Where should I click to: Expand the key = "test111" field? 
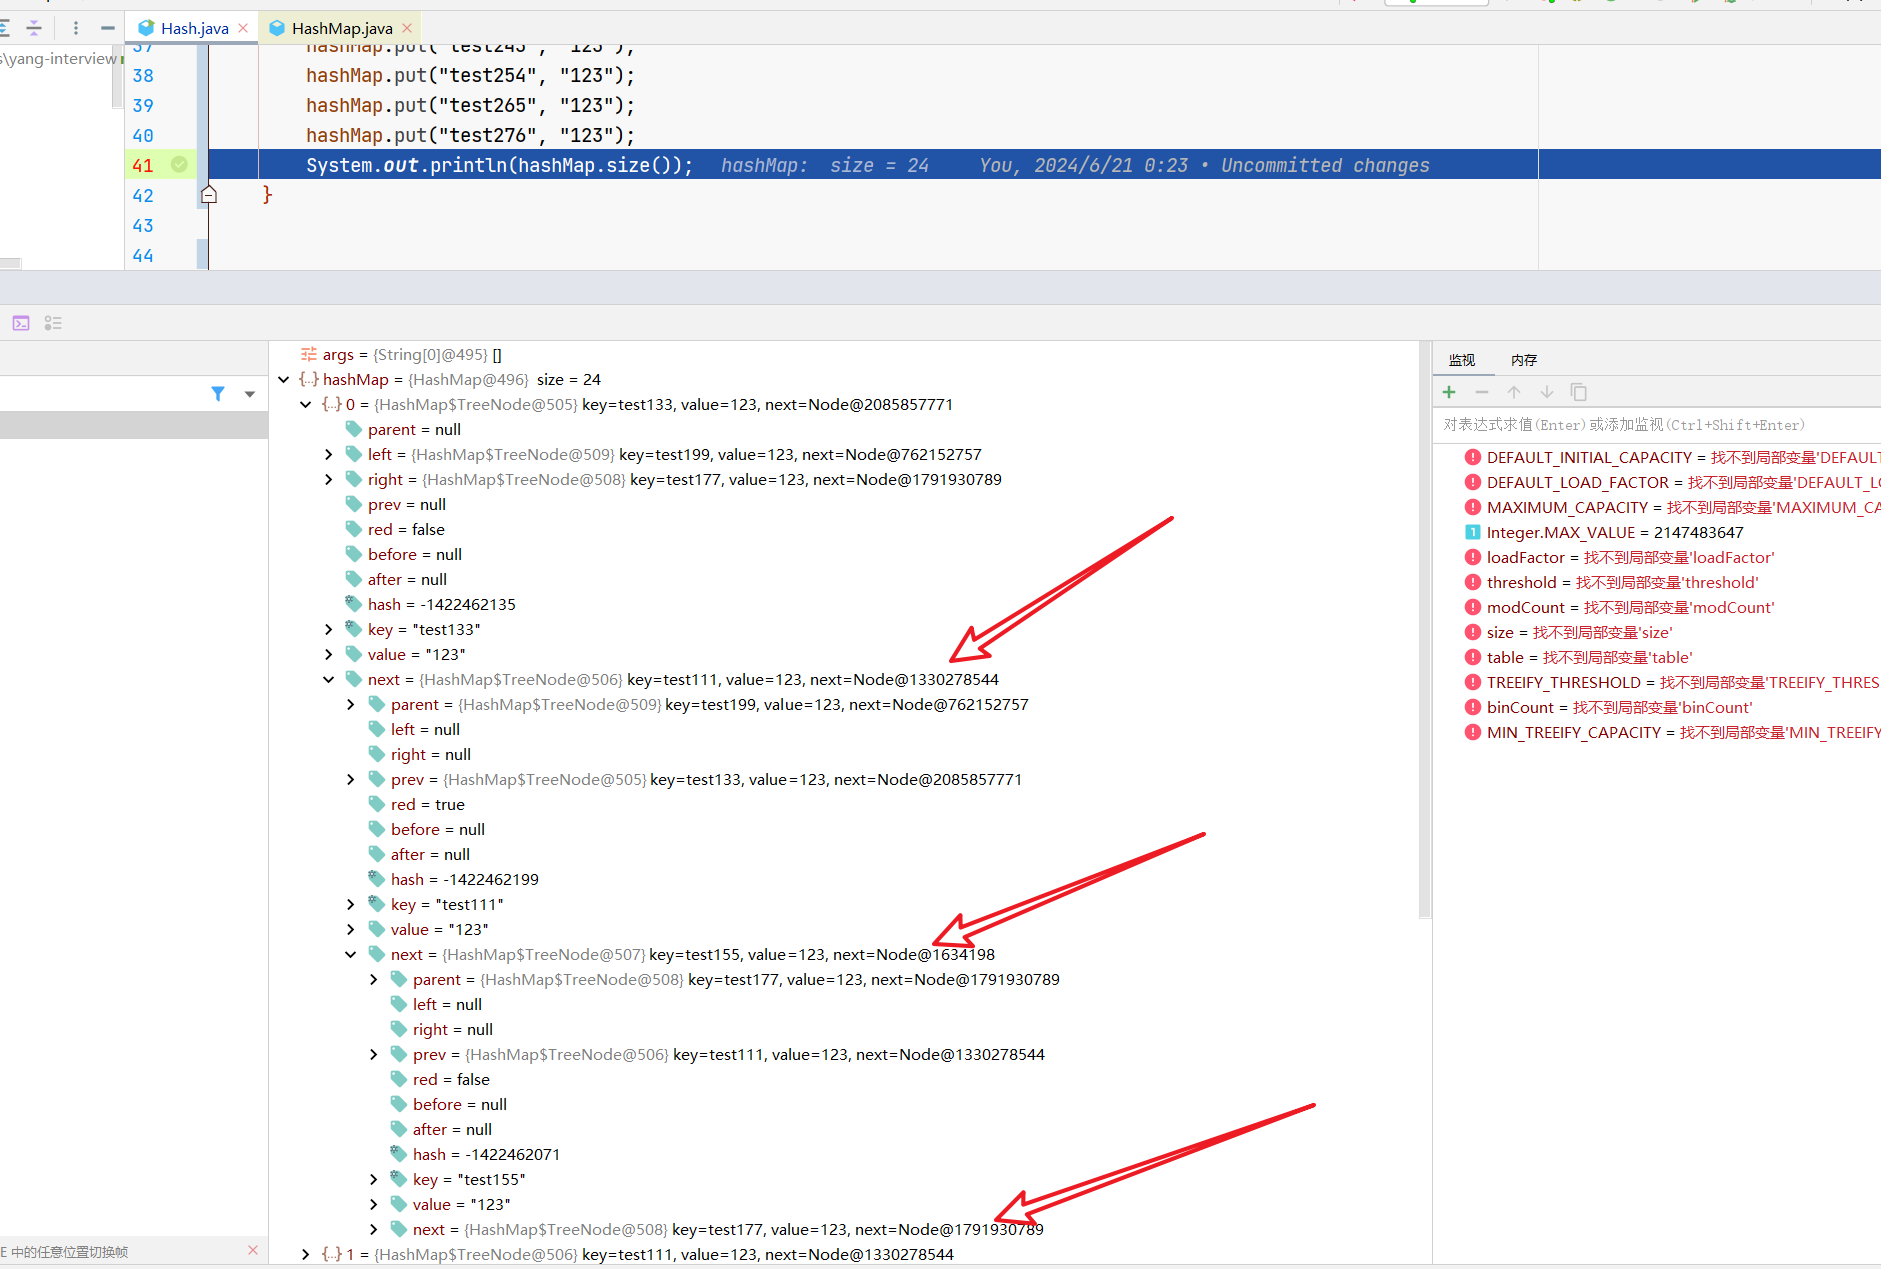coord(351,905)
